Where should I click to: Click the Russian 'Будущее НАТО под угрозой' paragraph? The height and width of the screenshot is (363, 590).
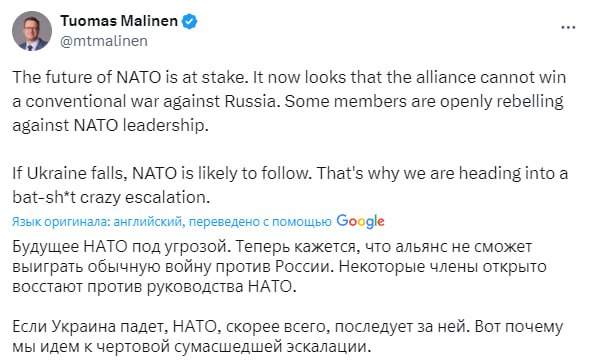[x=279, y=267]
